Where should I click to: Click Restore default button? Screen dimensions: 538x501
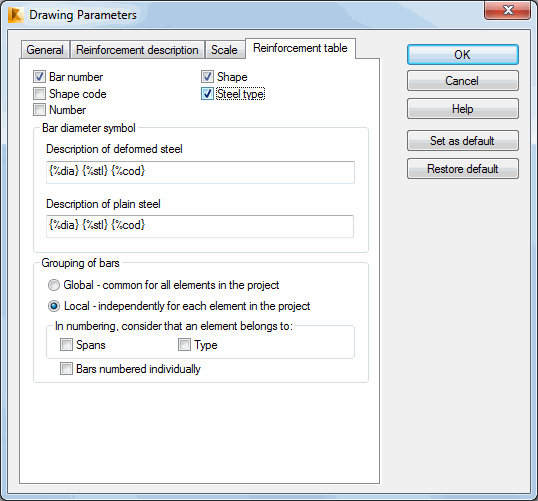click(x=463, y=169)
